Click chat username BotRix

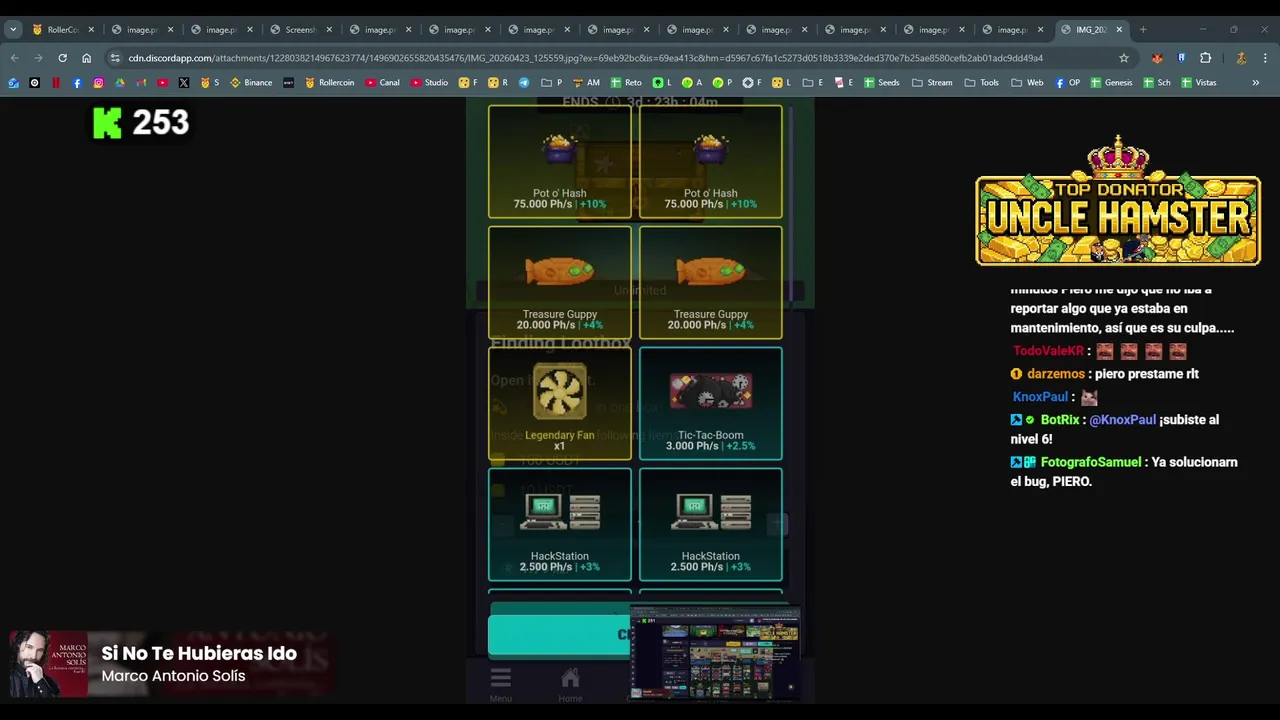tap(1061, 420)
